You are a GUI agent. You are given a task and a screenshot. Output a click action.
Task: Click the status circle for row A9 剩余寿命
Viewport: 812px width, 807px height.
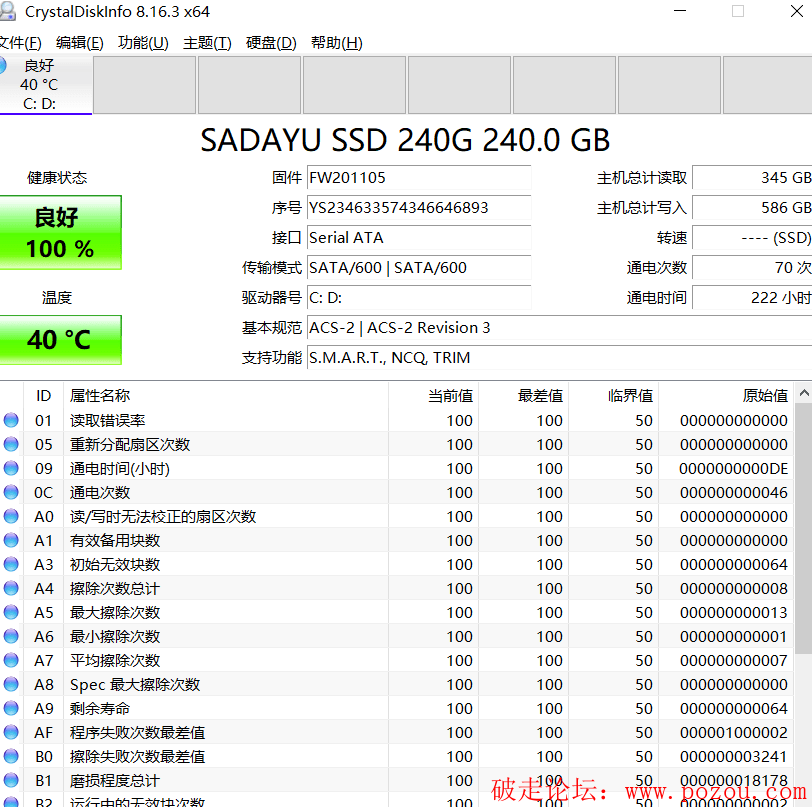pyautogui.click(x=11, y=708)
